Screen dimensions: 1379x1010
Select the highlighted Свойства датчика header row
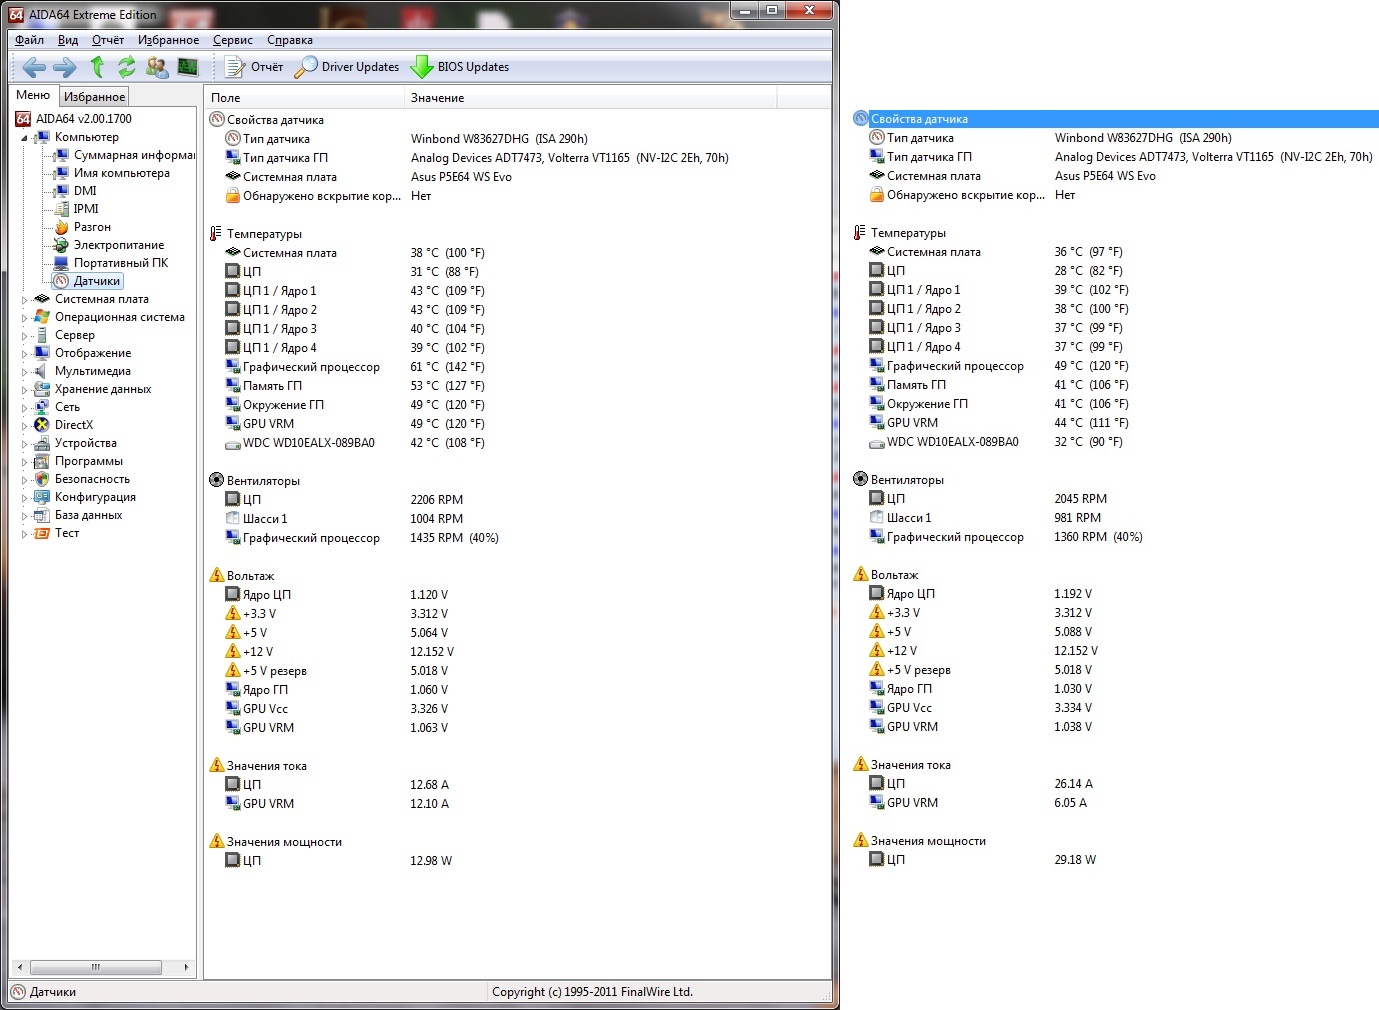(x=1115, y=119)
